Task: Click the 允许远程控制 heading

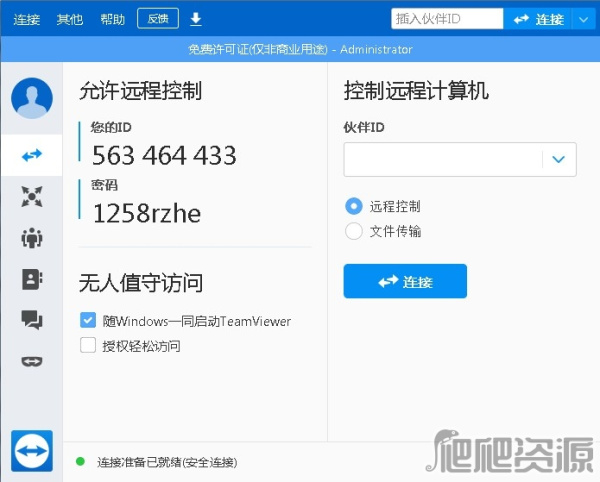Action: (140, 91)
